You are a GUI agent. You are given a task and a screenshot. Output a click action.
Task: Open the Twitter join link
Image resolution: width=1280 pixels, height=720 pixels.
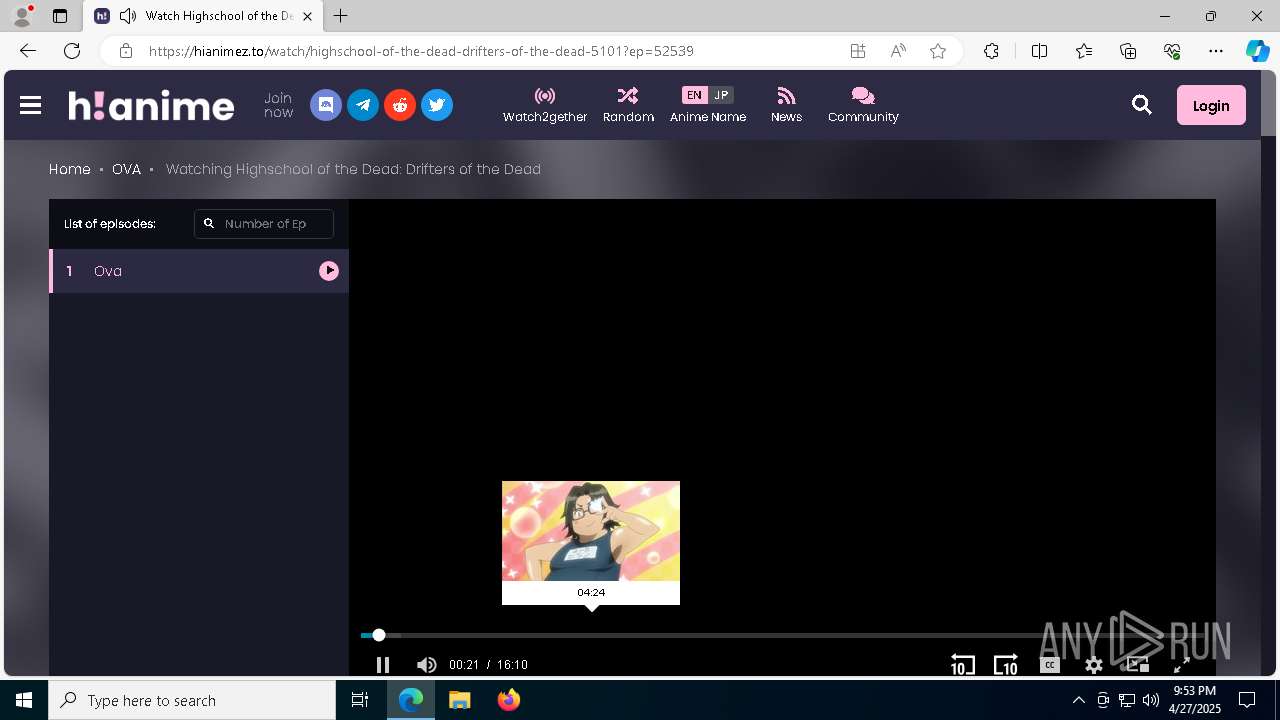(437, 105)
